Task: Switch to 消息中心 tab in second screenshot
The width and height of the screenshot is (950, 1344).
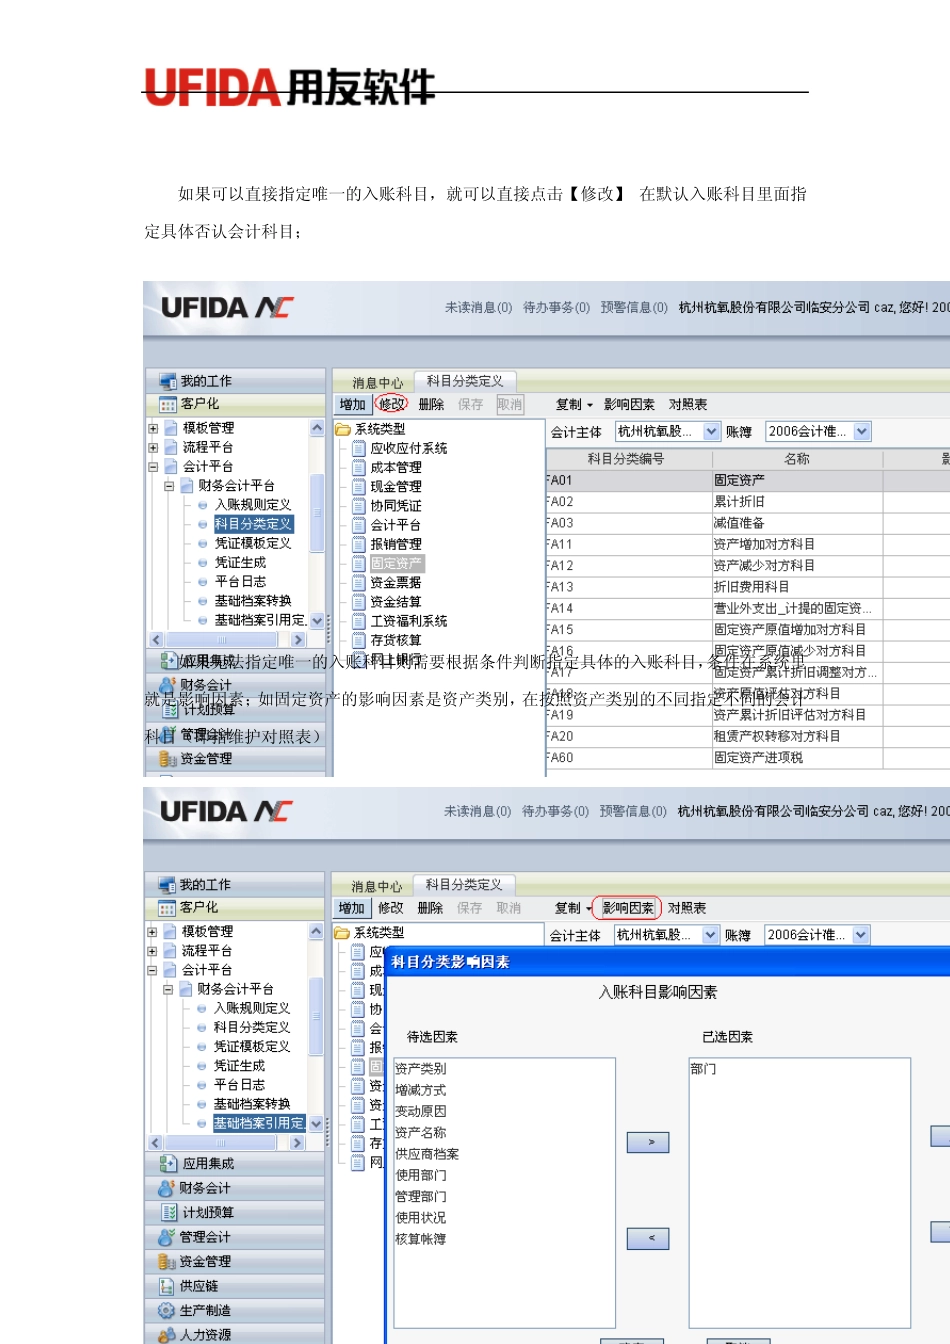Action: (376, 886)
